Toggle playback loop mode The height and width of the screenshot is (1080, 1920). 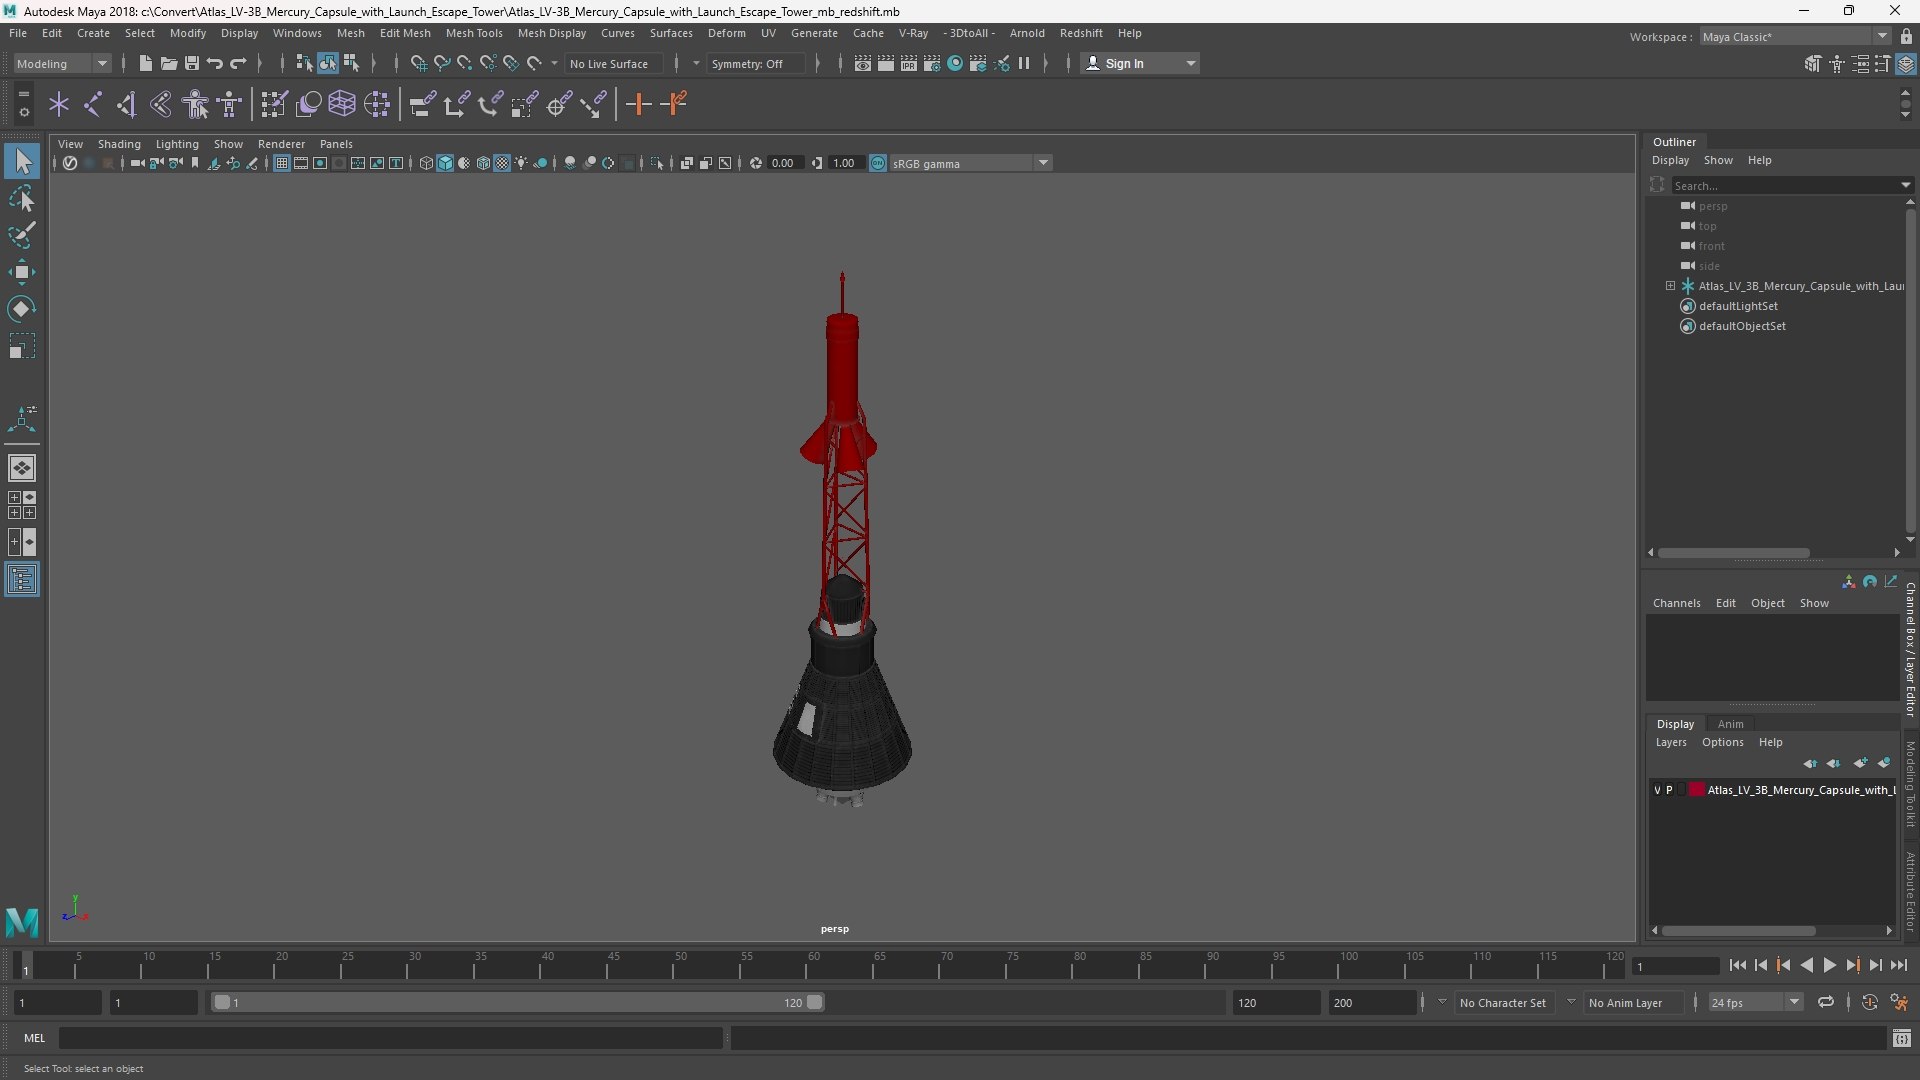click(1826, 1002)
